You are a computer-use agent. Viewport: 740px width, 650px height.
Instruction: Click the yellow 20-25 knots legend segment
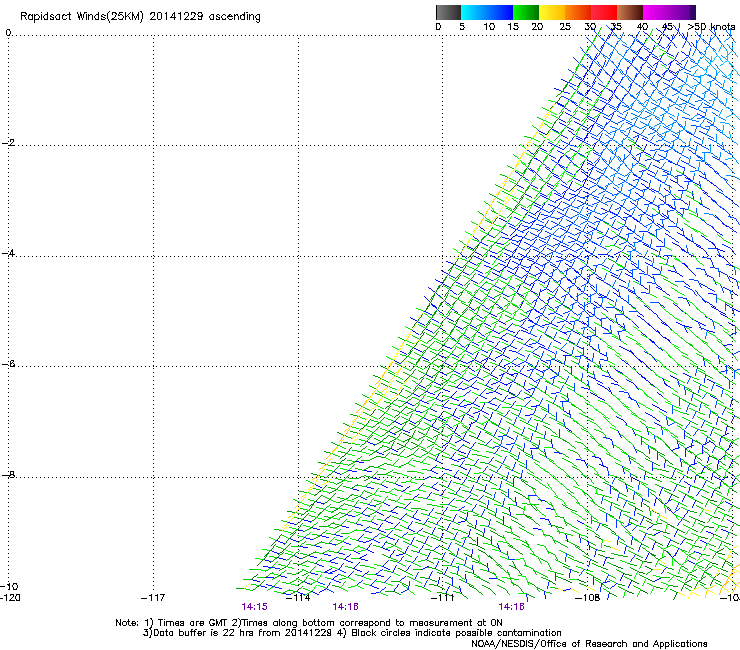pyautogui.click(x=552, y=12)
